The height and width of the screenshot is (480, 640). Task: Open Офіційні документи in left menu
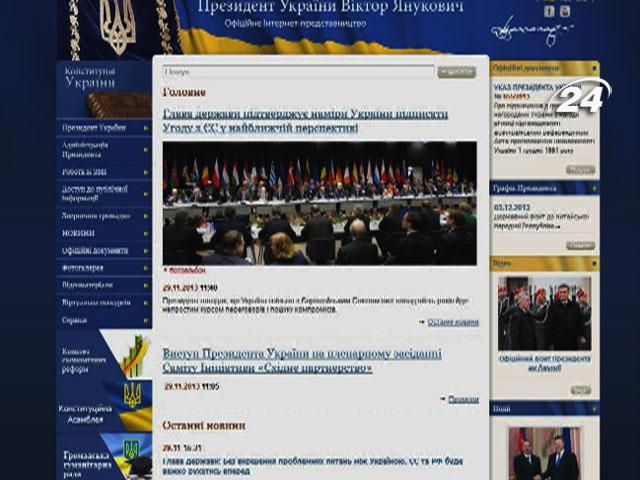click(95, 251)
